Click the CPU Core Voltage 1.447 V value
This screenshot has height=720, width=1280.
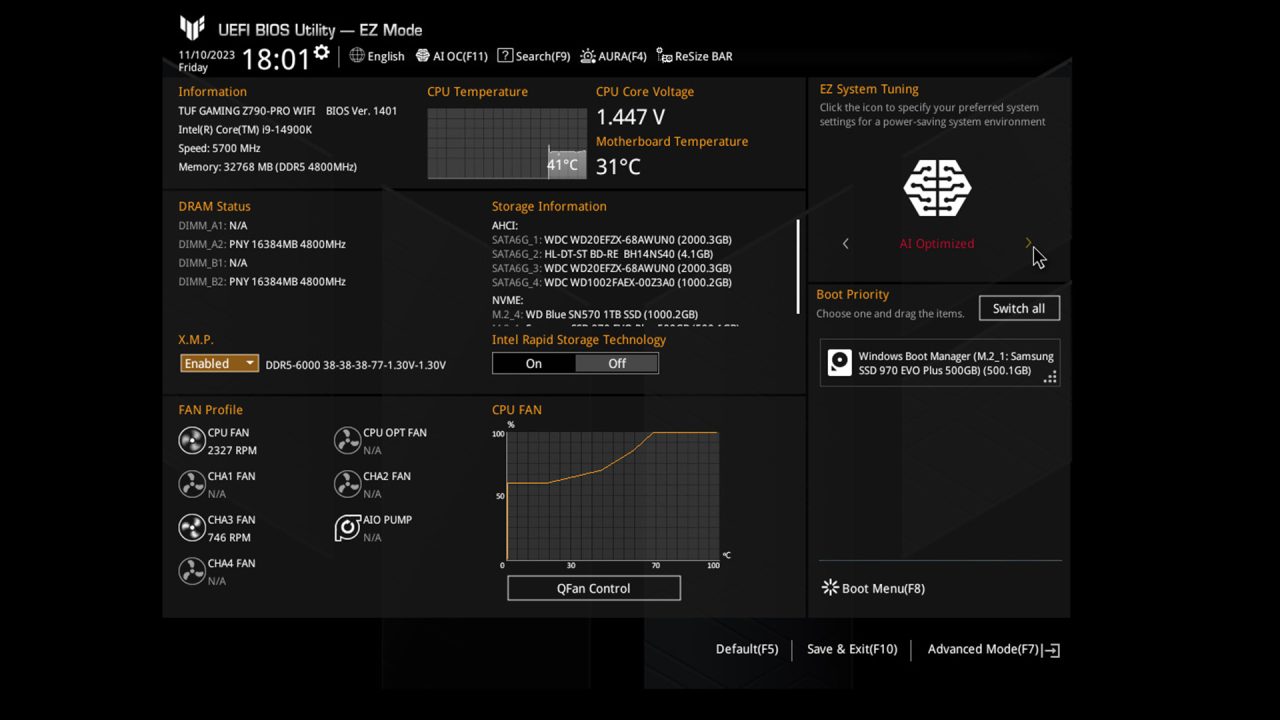click(630, 117)
